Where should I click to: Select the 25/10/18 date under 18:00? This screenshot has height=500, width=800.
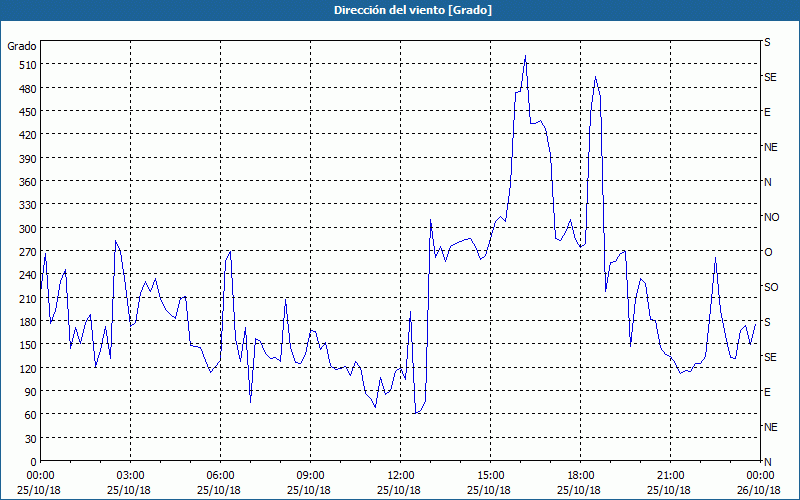click(579, 490)
